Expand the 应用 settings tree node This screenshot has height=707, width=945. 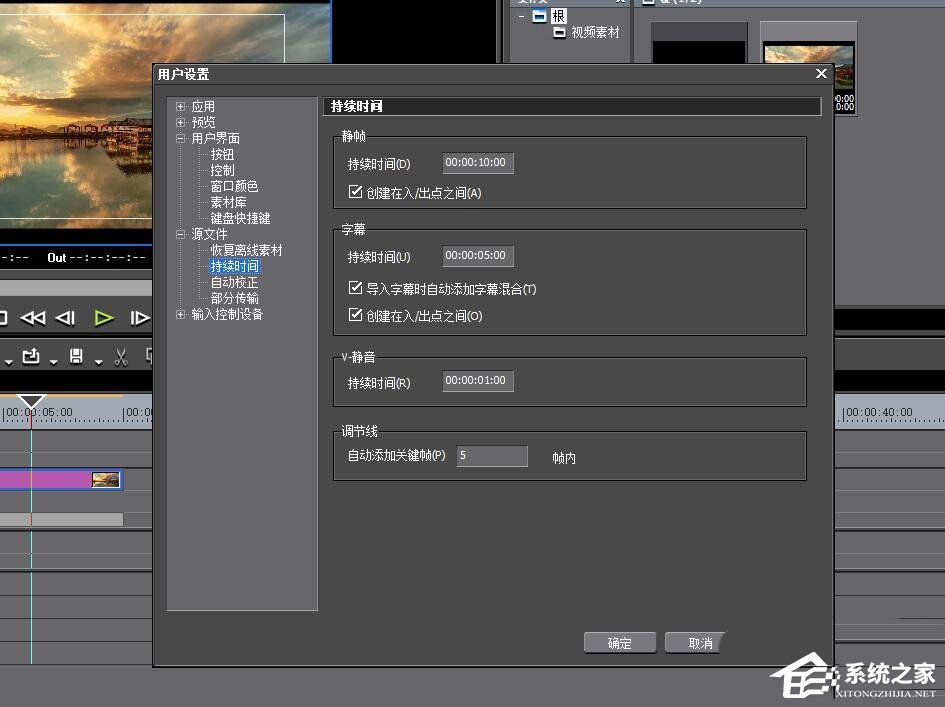(180, 105)
